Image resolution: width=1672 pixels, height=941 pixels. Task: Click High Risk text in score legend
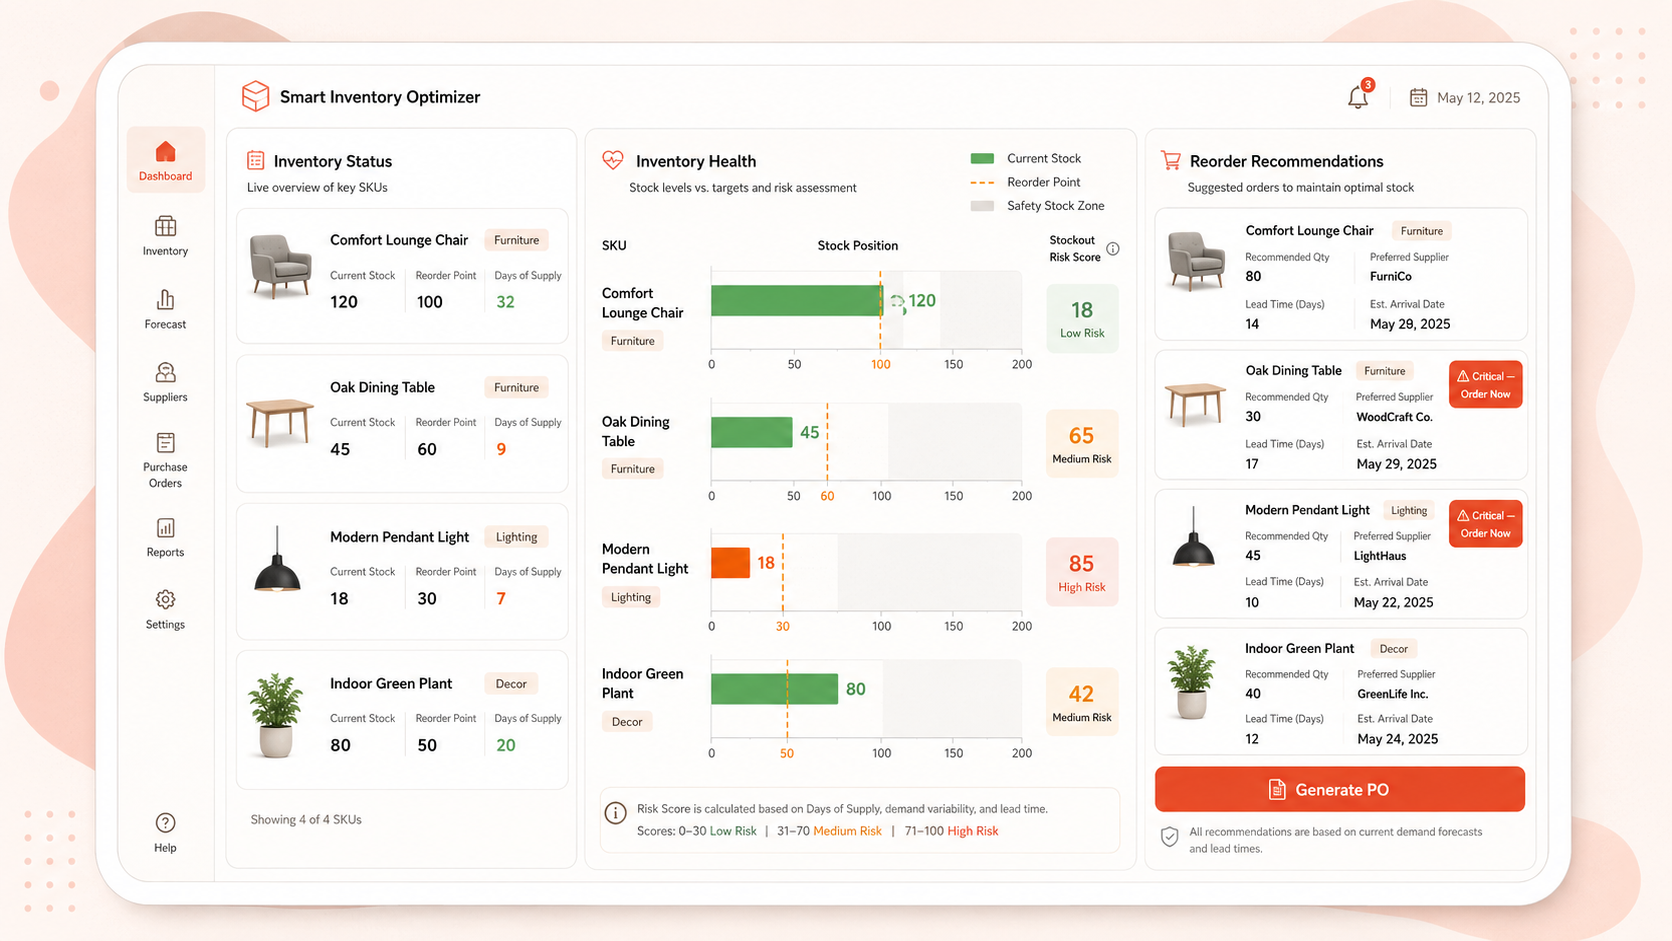click(973, 831)
